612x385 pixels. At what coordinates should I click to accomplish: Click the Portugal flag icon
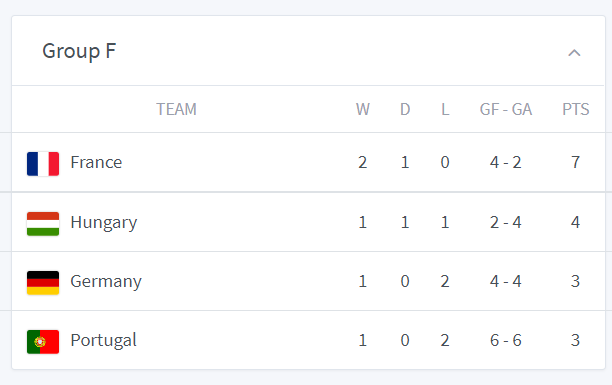click(43, 342)
